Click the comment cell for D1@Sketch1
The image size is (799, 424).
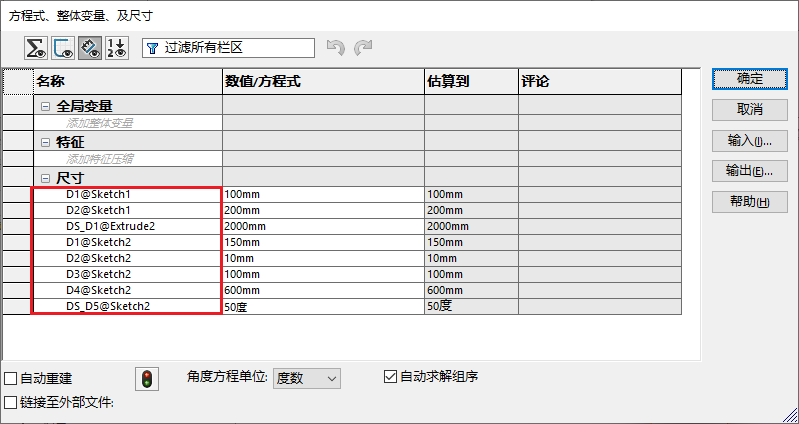(600, 195)
